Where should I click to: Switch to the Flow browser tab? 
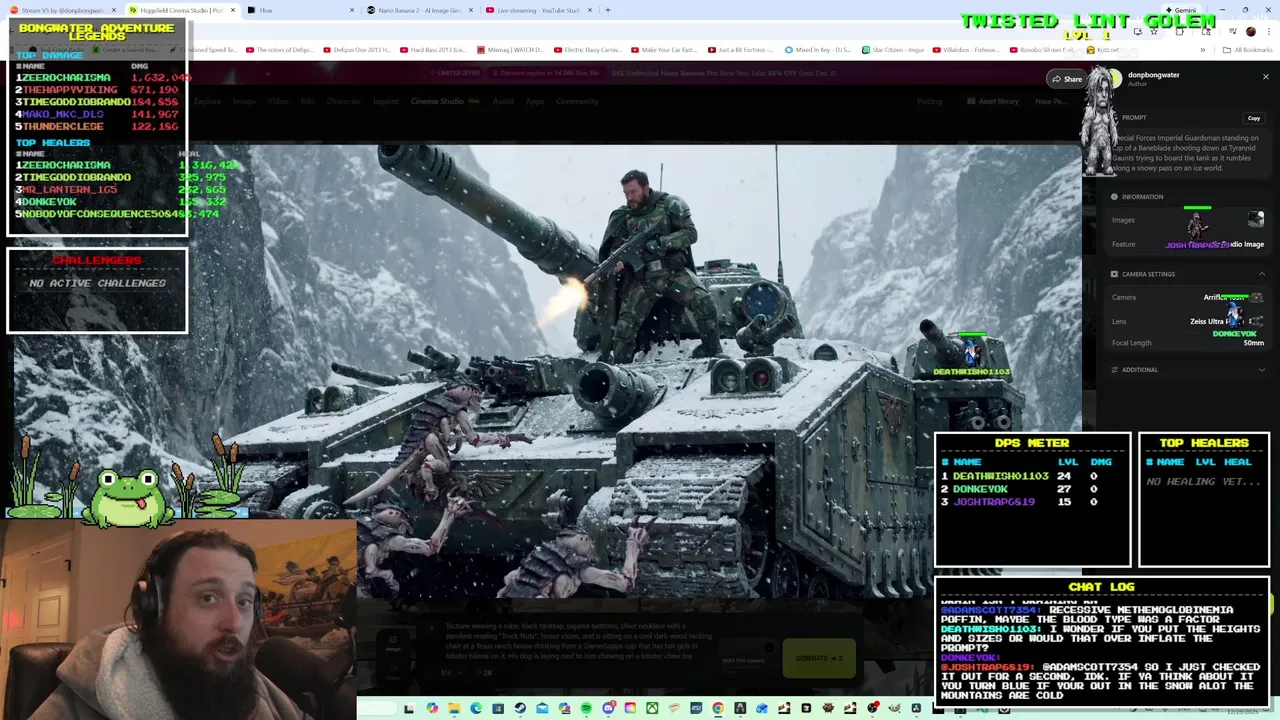(x=300, y=10)
